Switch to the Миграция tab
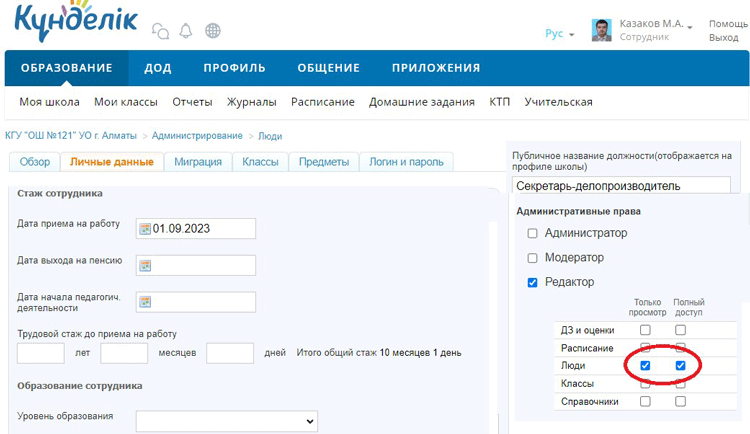Viewport: 750px width, 434px height. coord(197,162)
